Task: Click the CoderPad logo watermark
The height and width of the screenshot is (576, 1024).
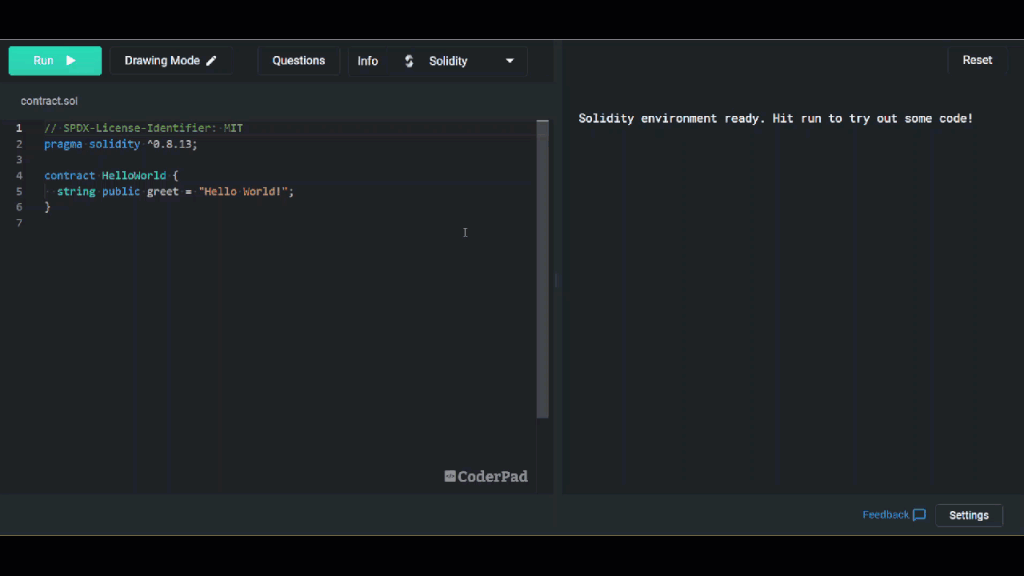Action: pyautogui.click(x=486, y=476)
